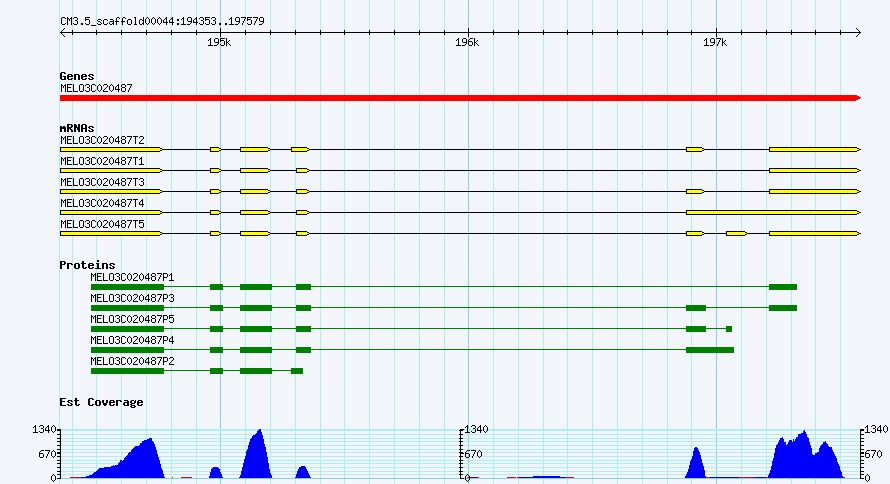Select the MELO3C020487 gene label

[x=96, y=89]
